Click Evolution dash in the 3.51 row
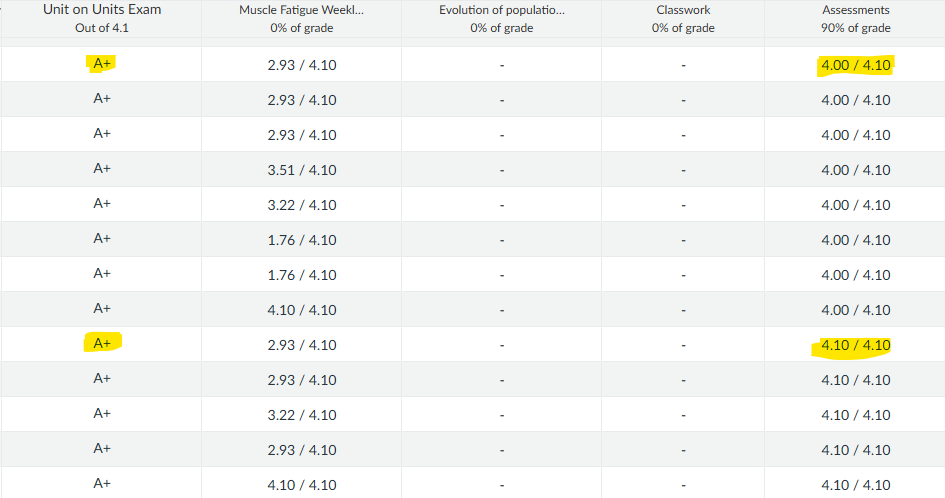 tap(501, 171)
